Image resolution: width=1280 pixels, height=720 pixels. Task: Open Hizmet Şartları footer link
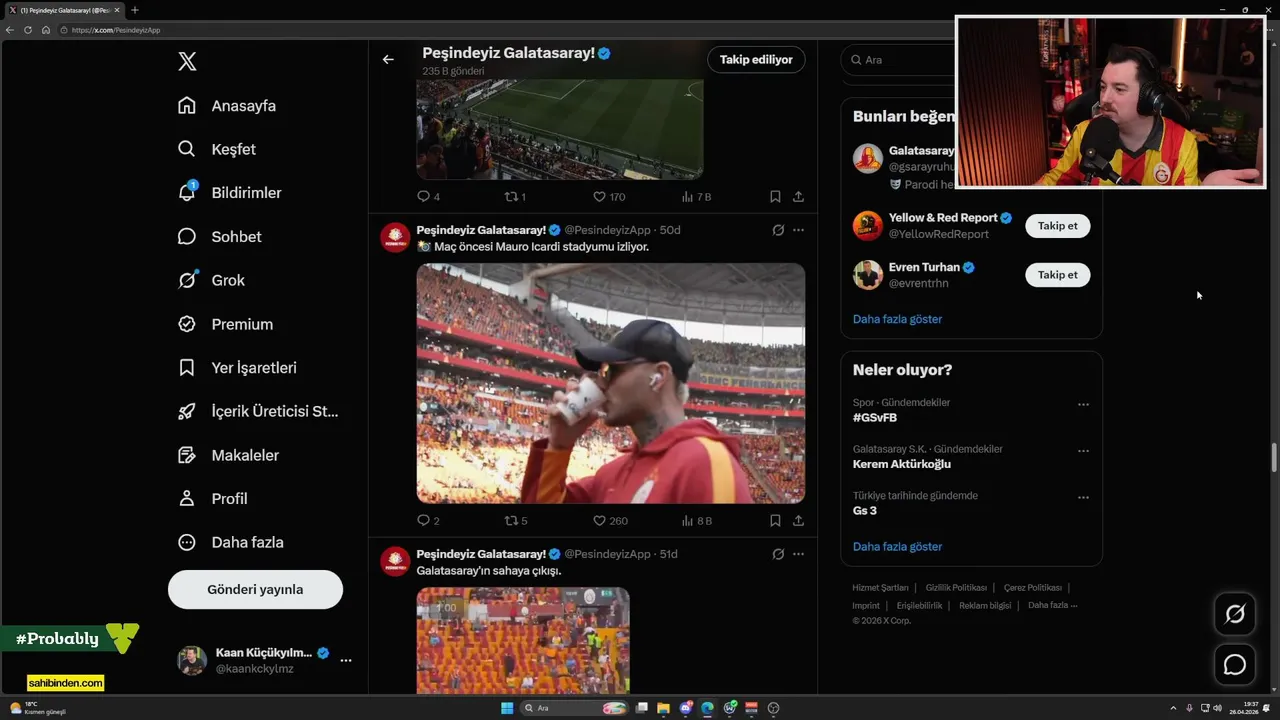[880, 588]
